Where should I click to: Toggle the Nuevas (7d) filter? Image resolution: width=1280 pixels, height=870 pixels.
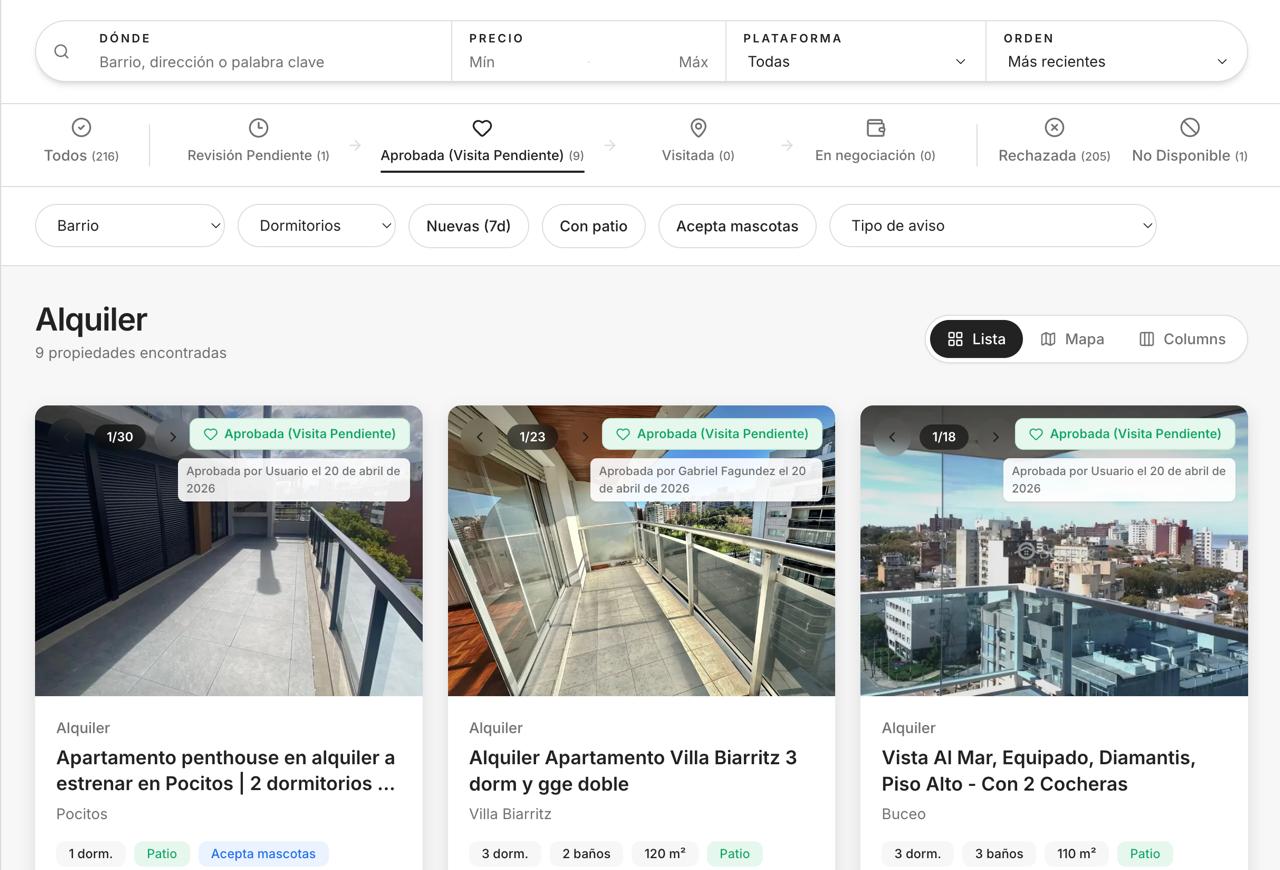point(468,226)
